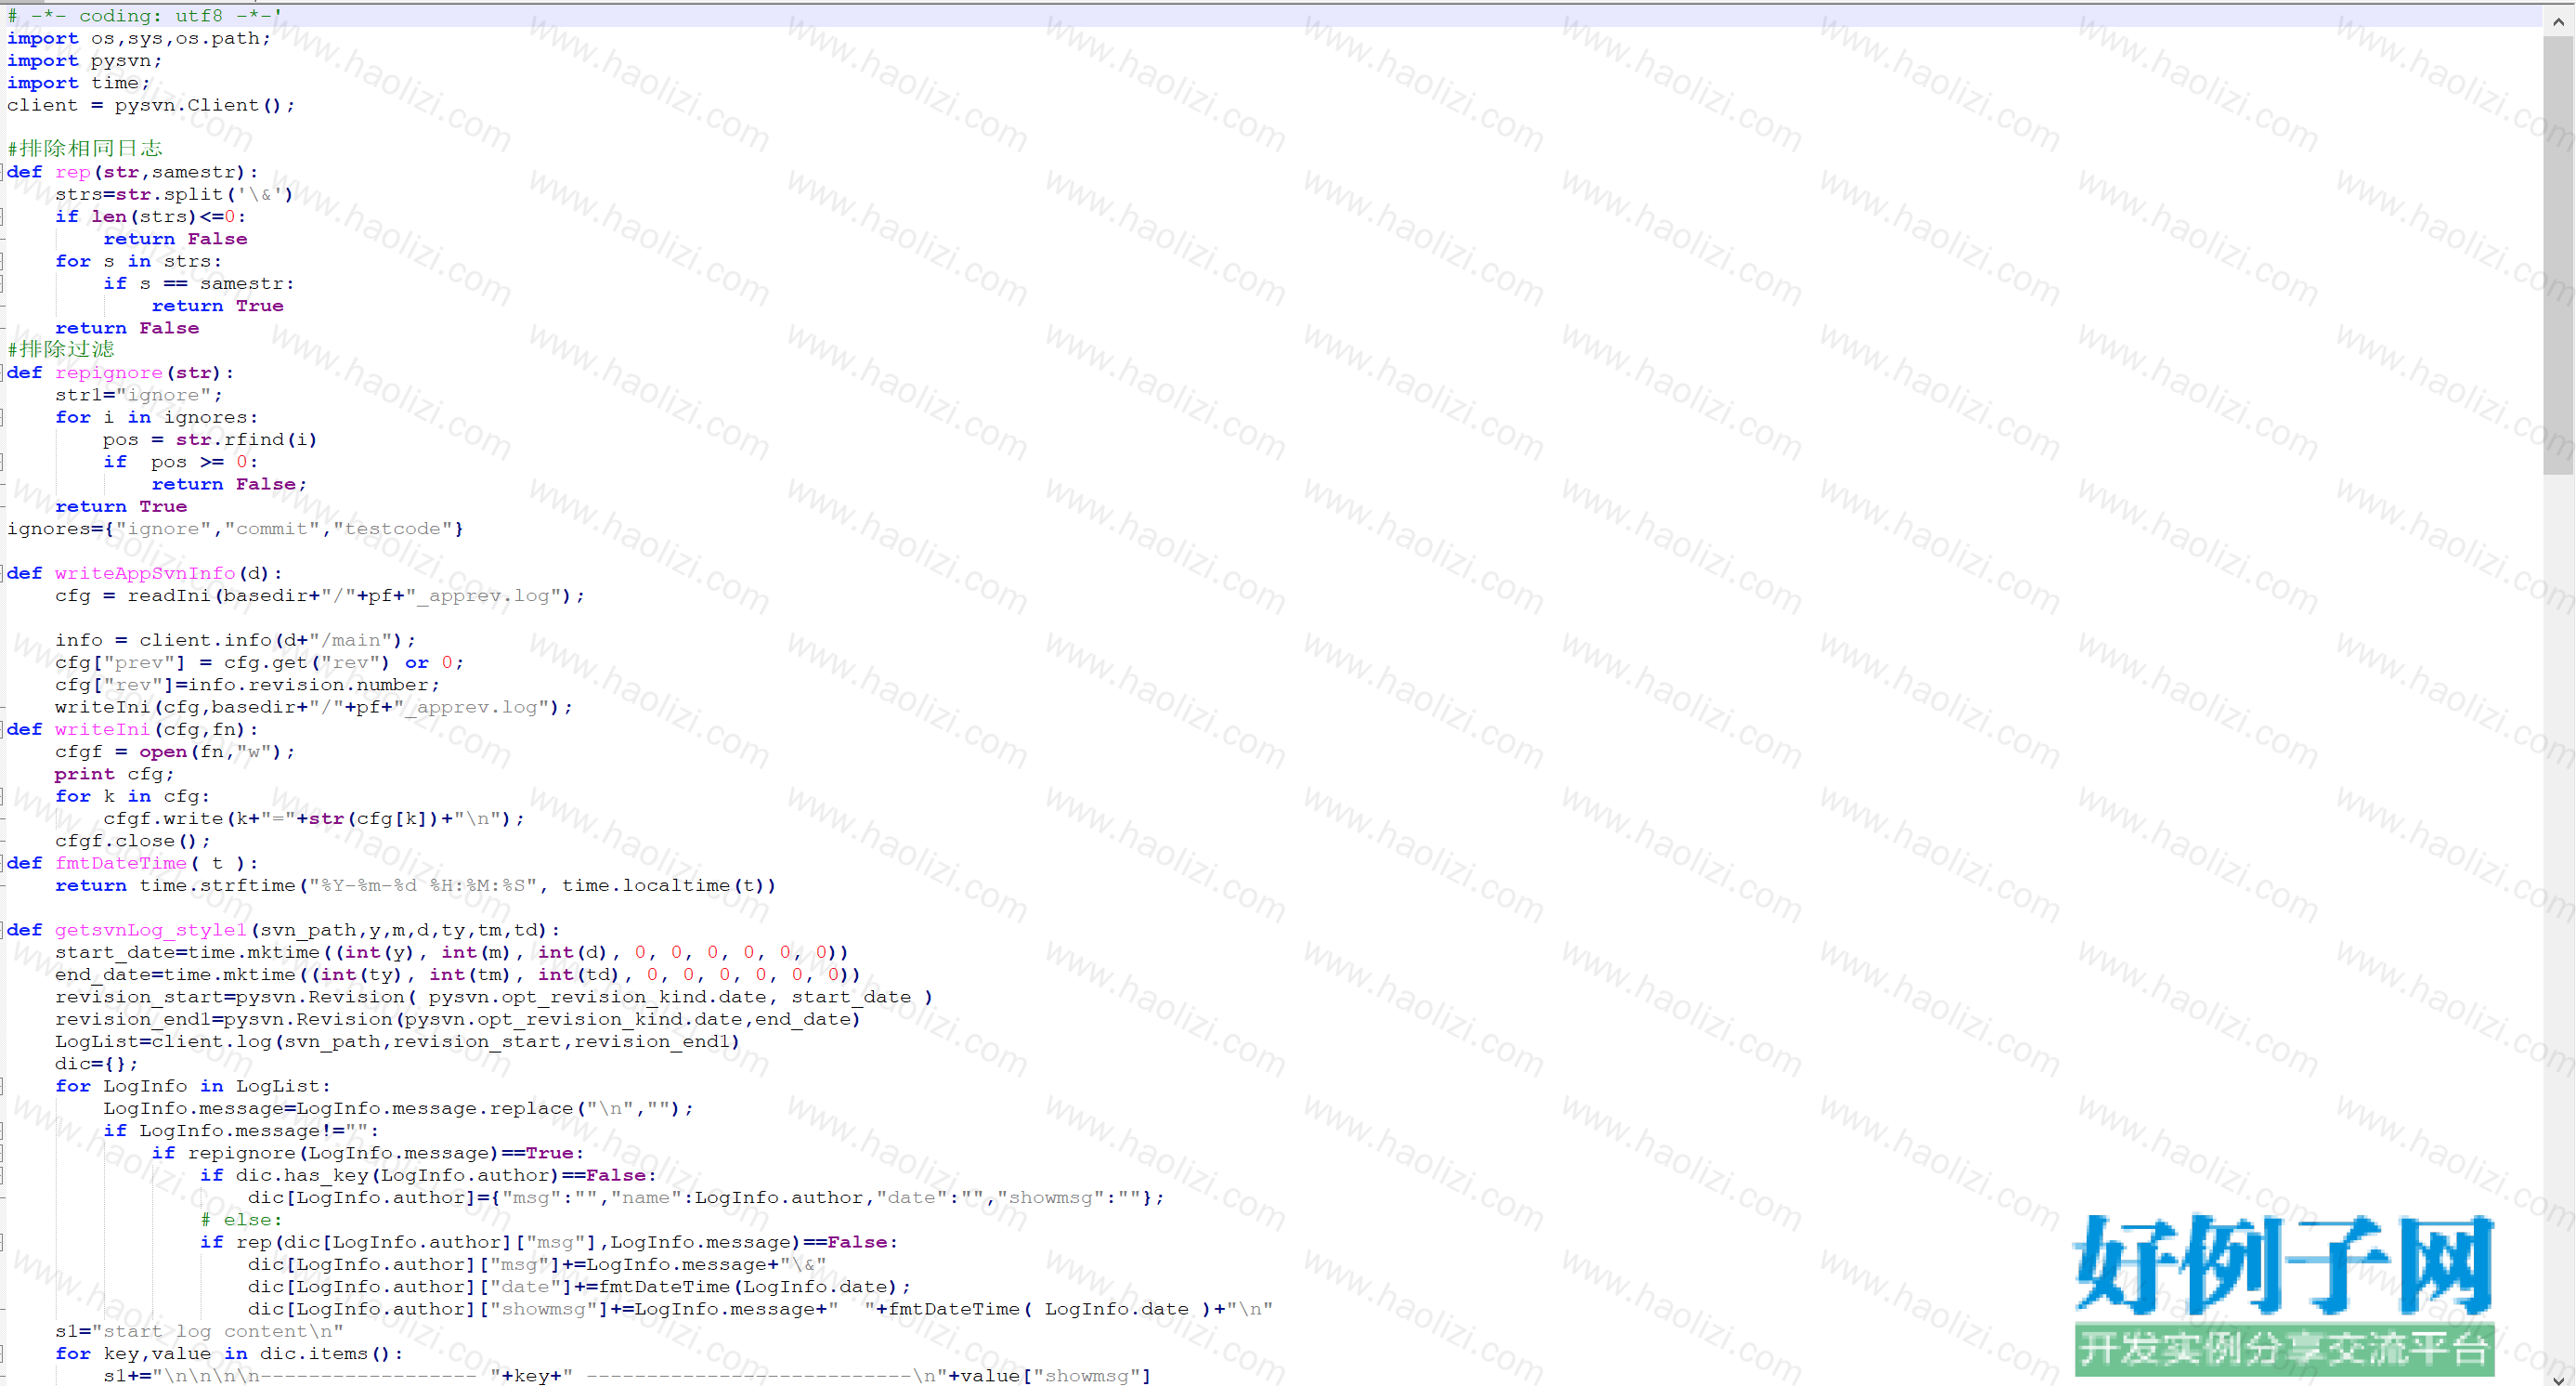The width and height of the screenshot is (2576, 1386).
Task: Click the line 'import time;'
Action: pyautogui.click(x=78, y=83)
